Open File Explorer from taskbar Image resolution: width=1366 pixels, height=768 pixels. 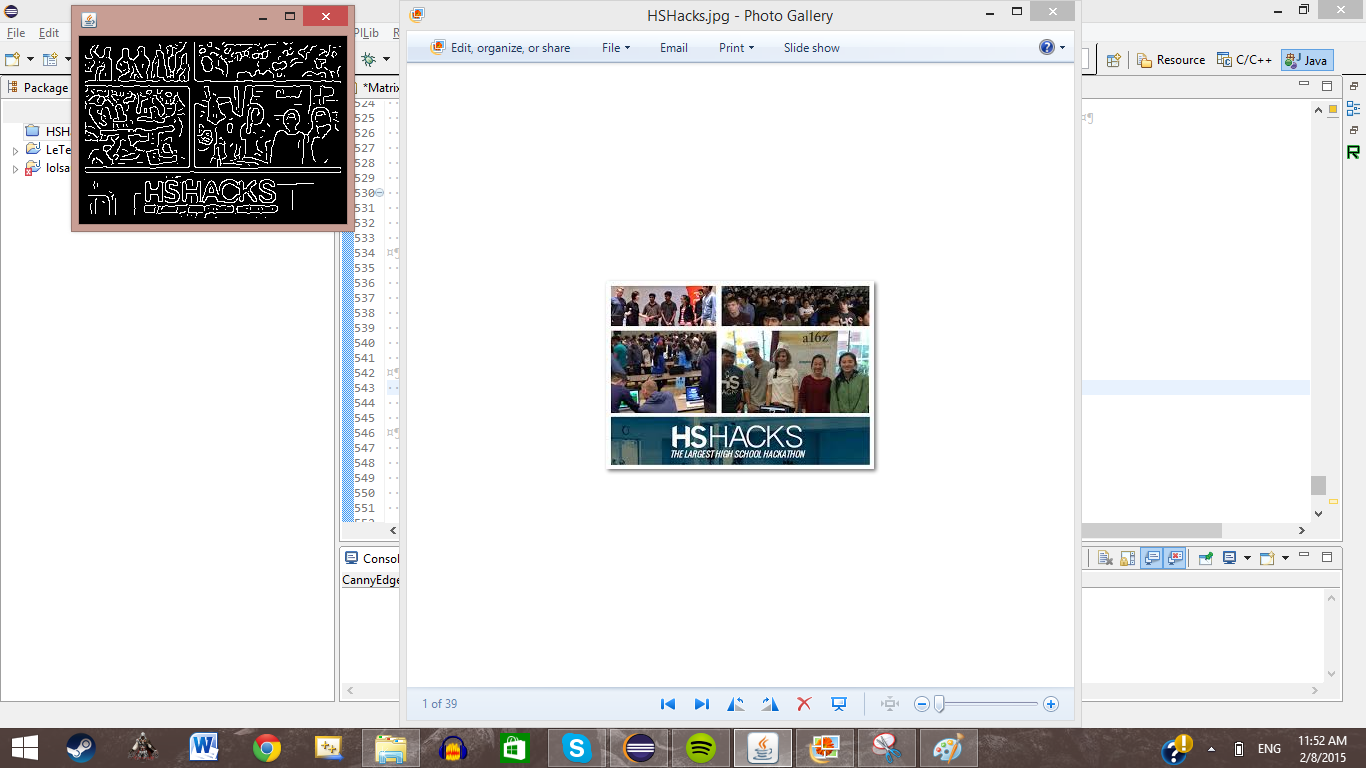point(390,748)
